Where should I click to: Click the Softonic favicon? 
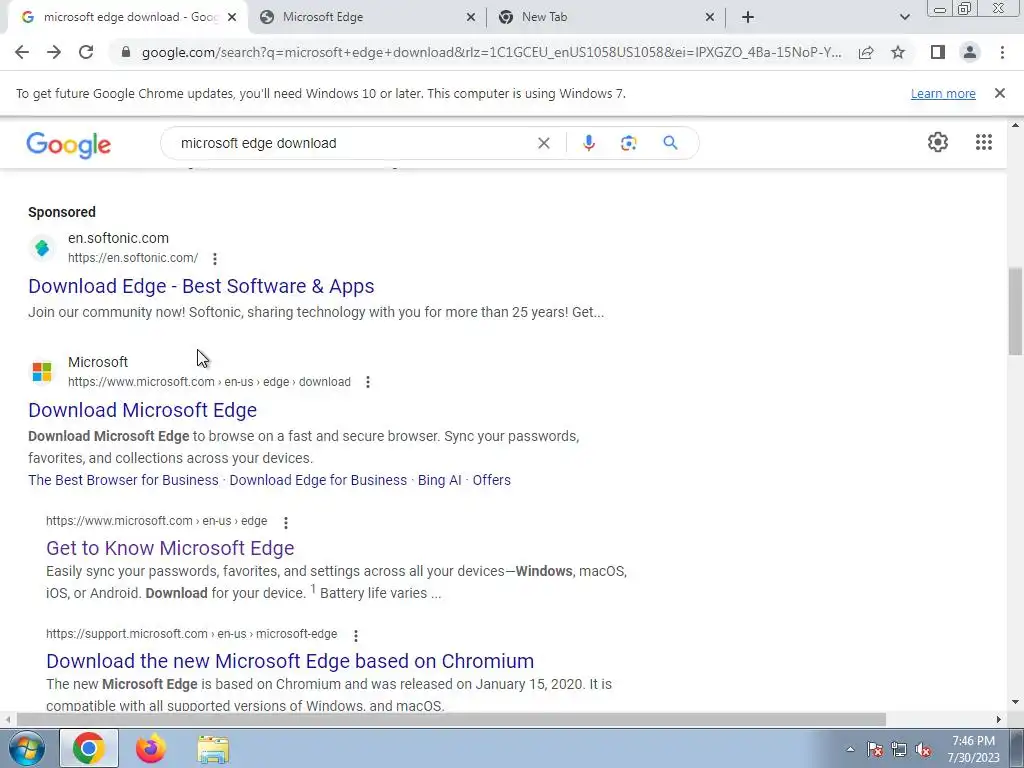[x=42, y=248]
